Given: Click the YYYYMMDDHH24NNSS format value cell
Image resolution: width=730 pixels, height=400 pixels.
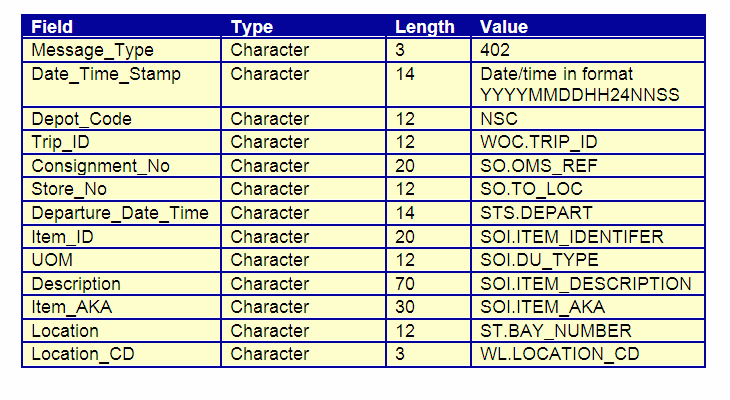Looking at the screenshot, I should tap(588, 84).
